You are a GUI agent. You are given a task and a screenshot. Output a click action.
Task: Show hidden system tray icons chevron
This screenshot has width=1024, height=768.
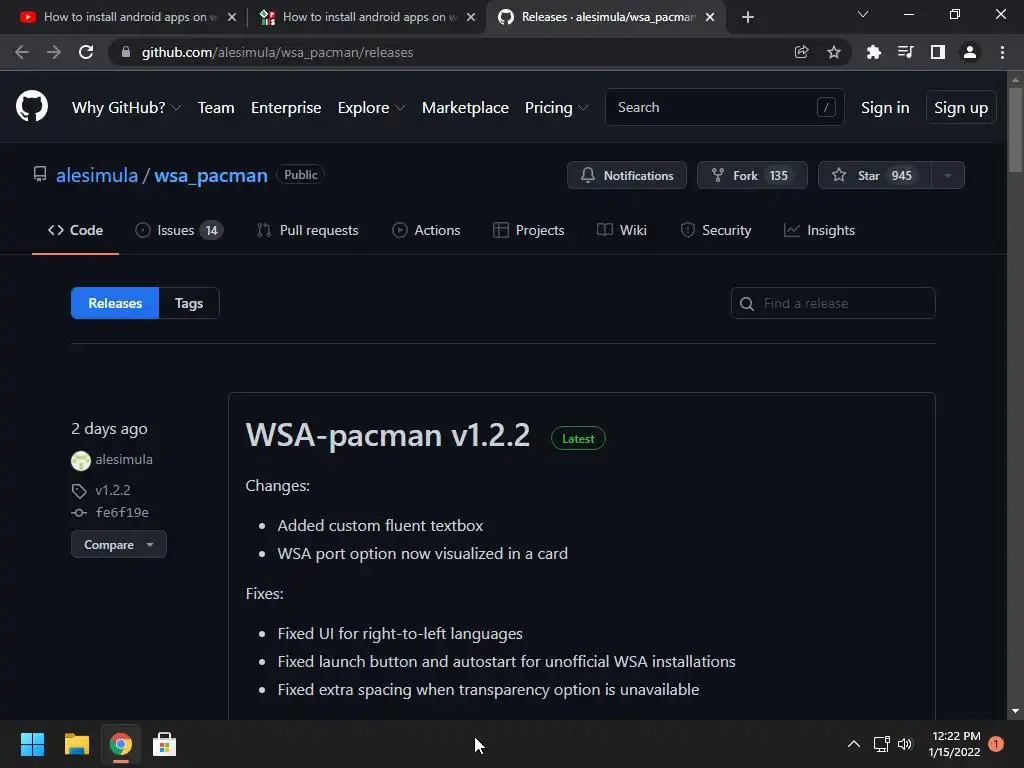coord(854,744)
